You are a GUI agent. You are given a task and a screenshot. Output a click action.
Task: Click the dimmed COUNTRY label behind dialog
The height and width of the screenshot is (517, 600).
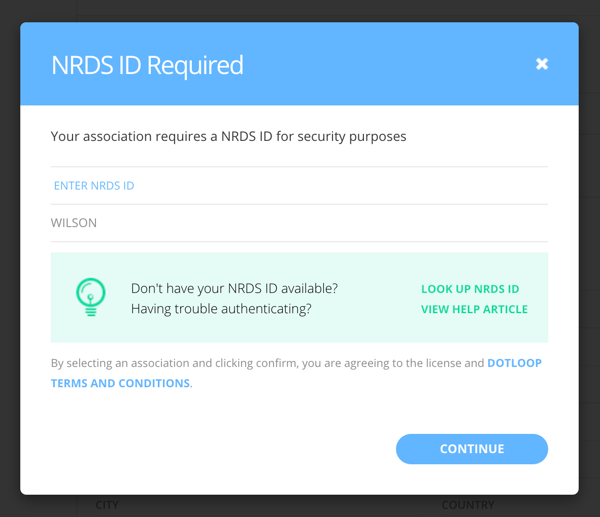[468, 505]
